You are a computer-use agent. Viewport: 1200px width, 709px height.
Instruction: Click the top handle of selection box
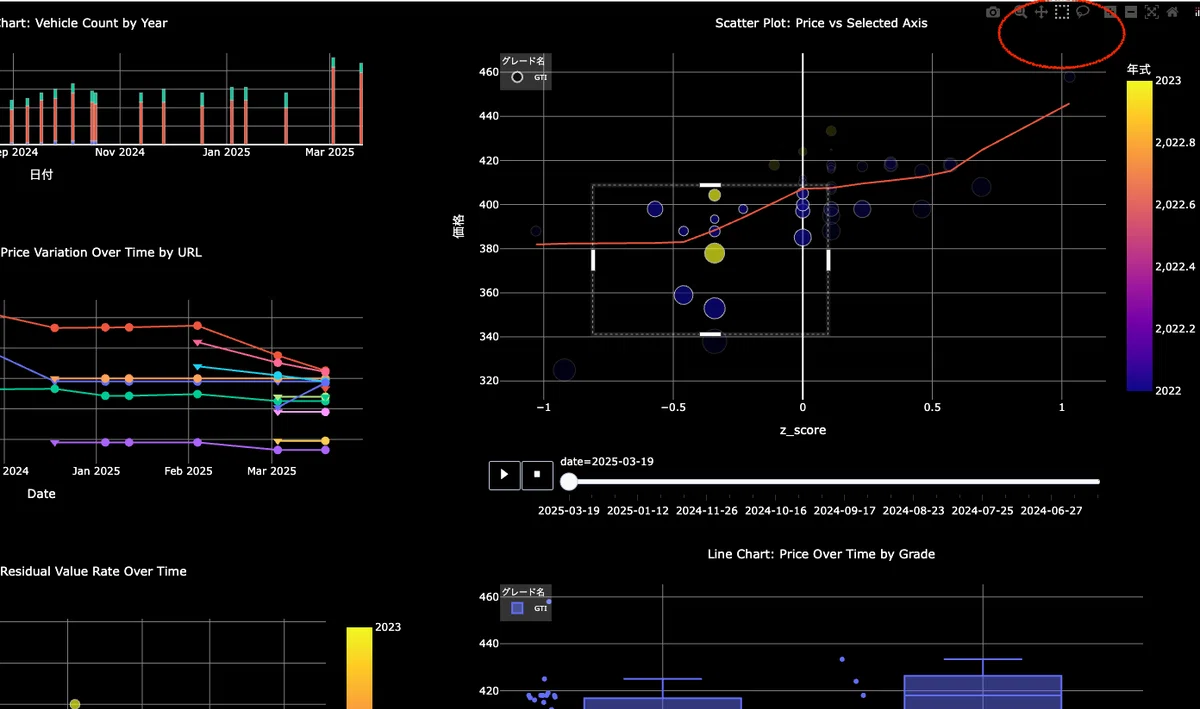click(710, 185)
